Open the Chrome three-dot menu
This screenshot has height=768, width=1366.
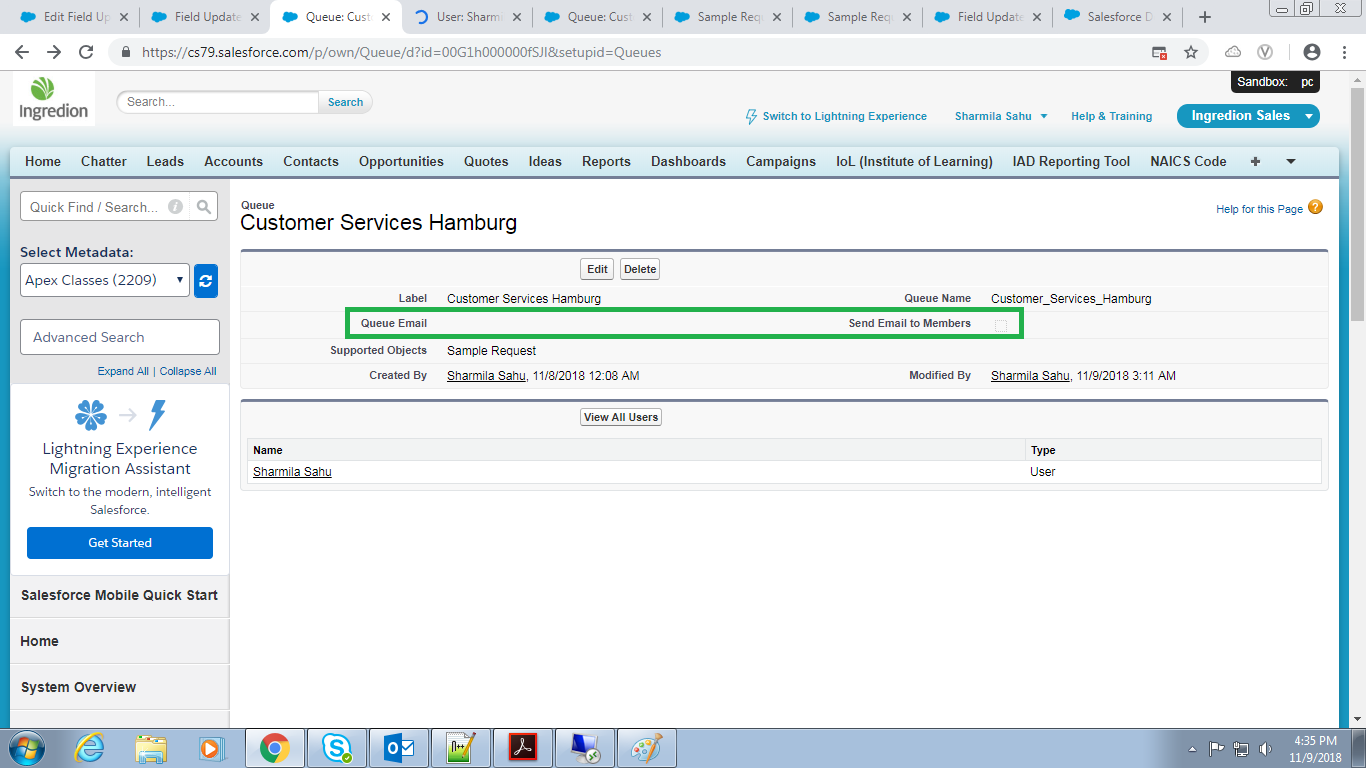[1344, 52]
